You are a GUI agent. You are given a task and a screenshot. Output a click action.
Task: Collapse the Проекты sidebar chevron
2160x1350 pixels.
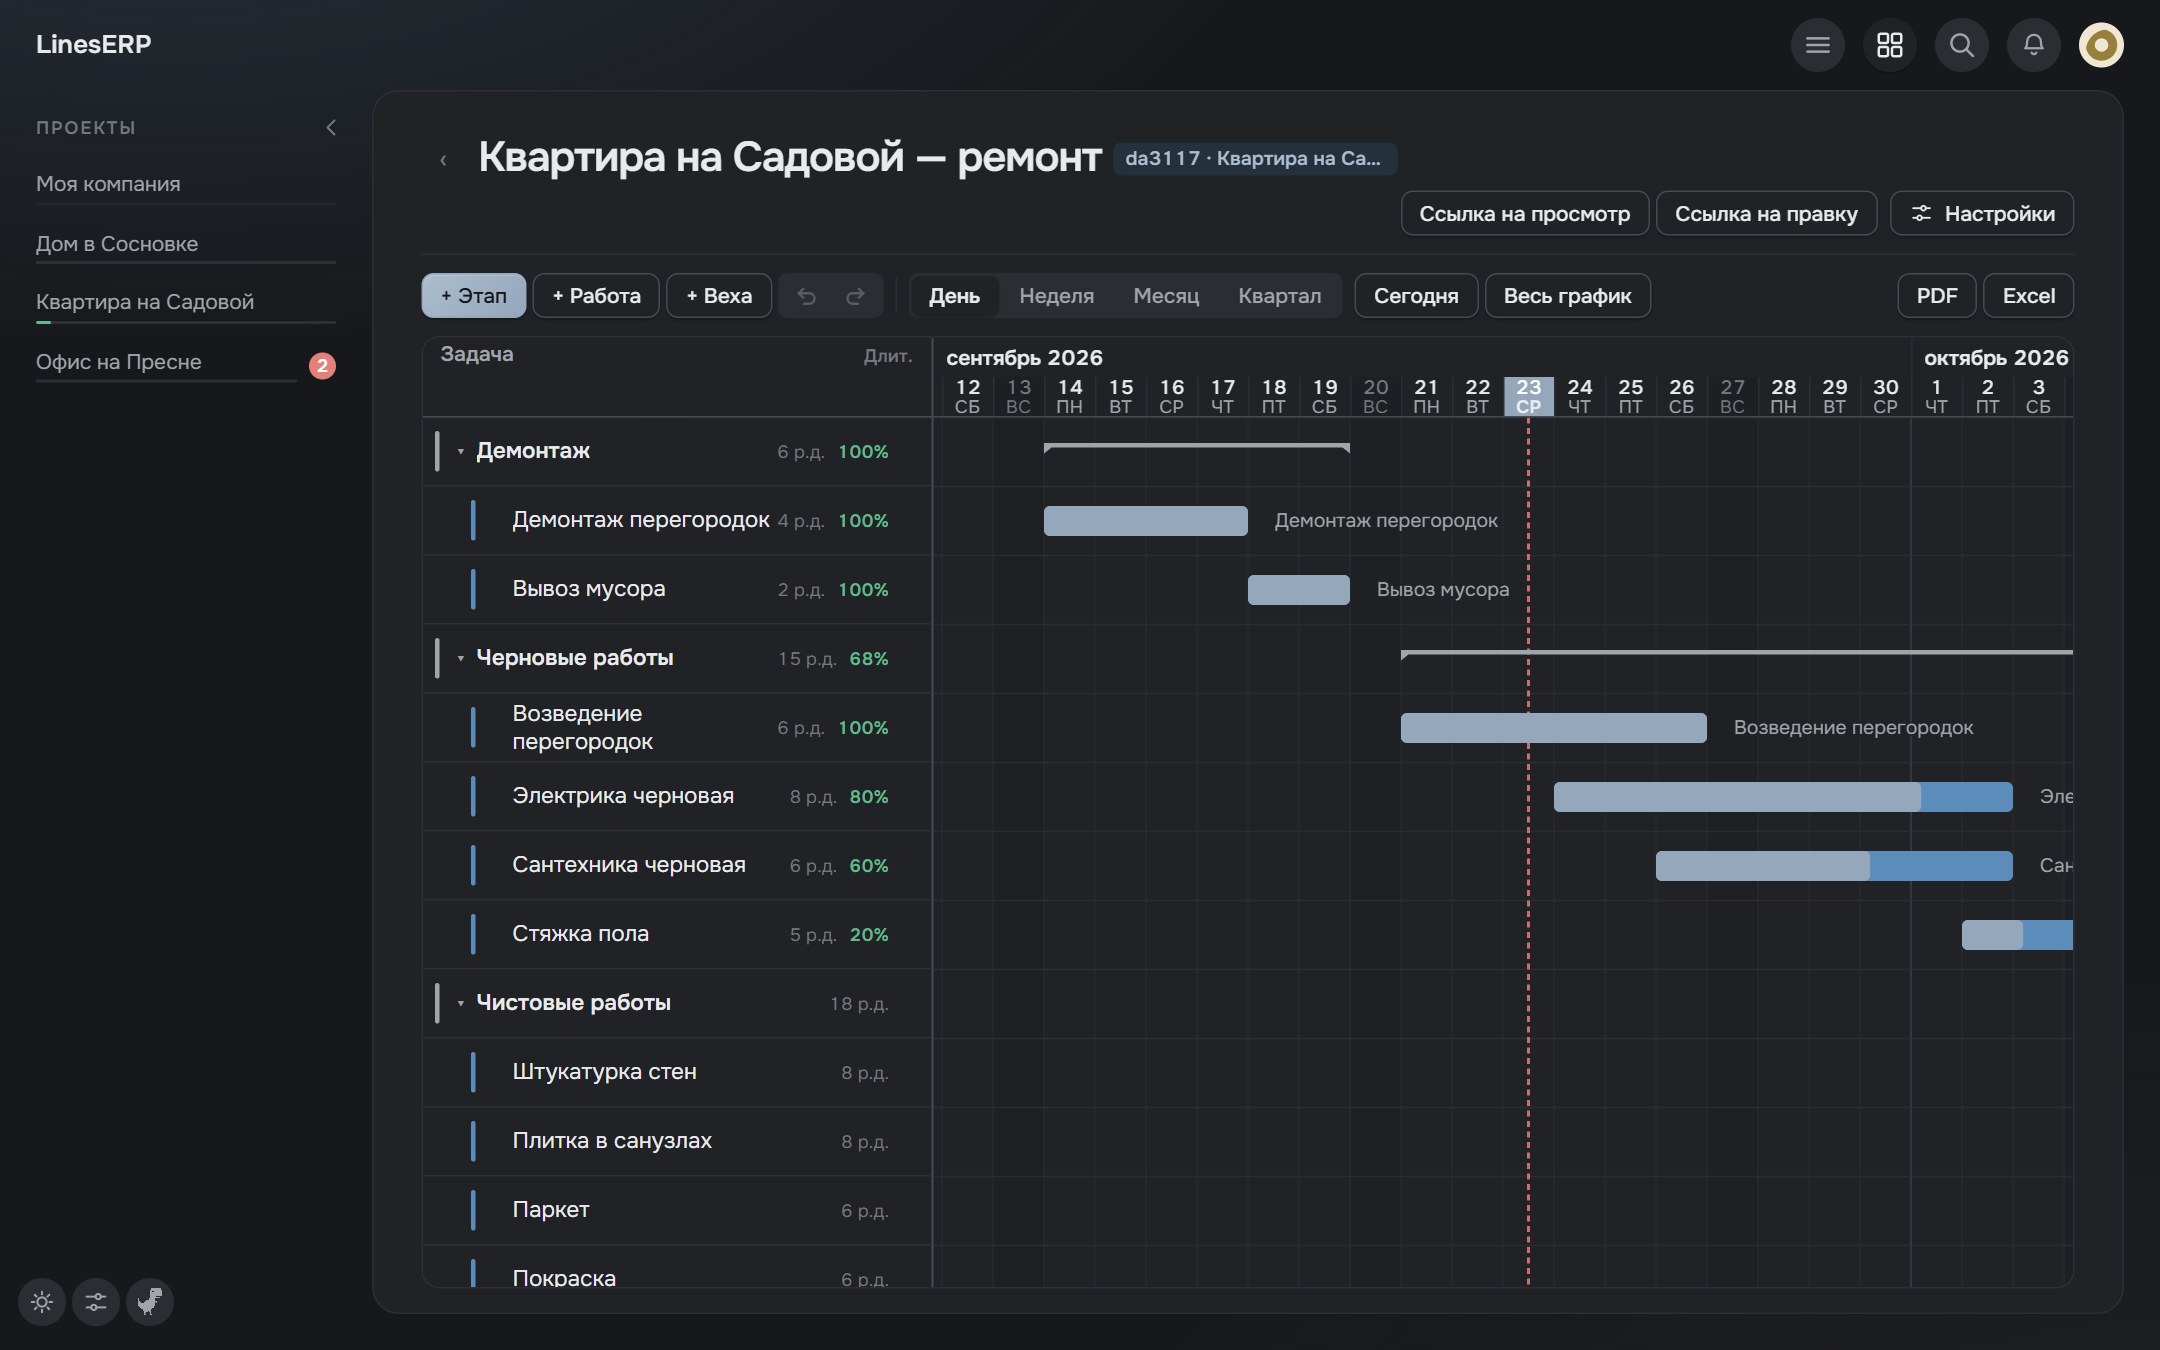(x=331, y=127)
